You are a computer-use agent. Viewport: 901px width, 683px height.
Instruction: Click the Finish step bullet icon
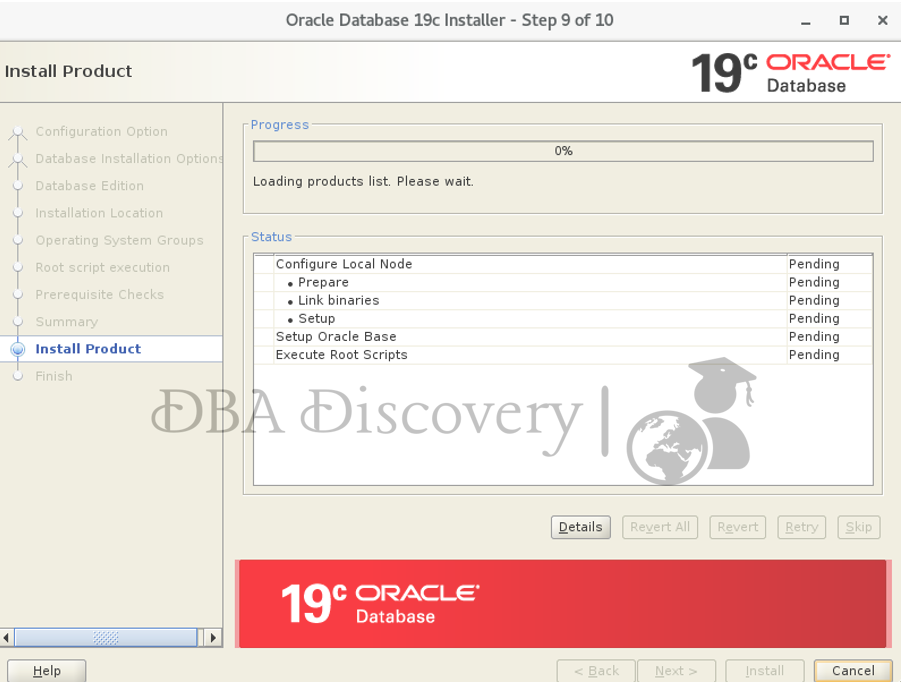pos(17,376)
